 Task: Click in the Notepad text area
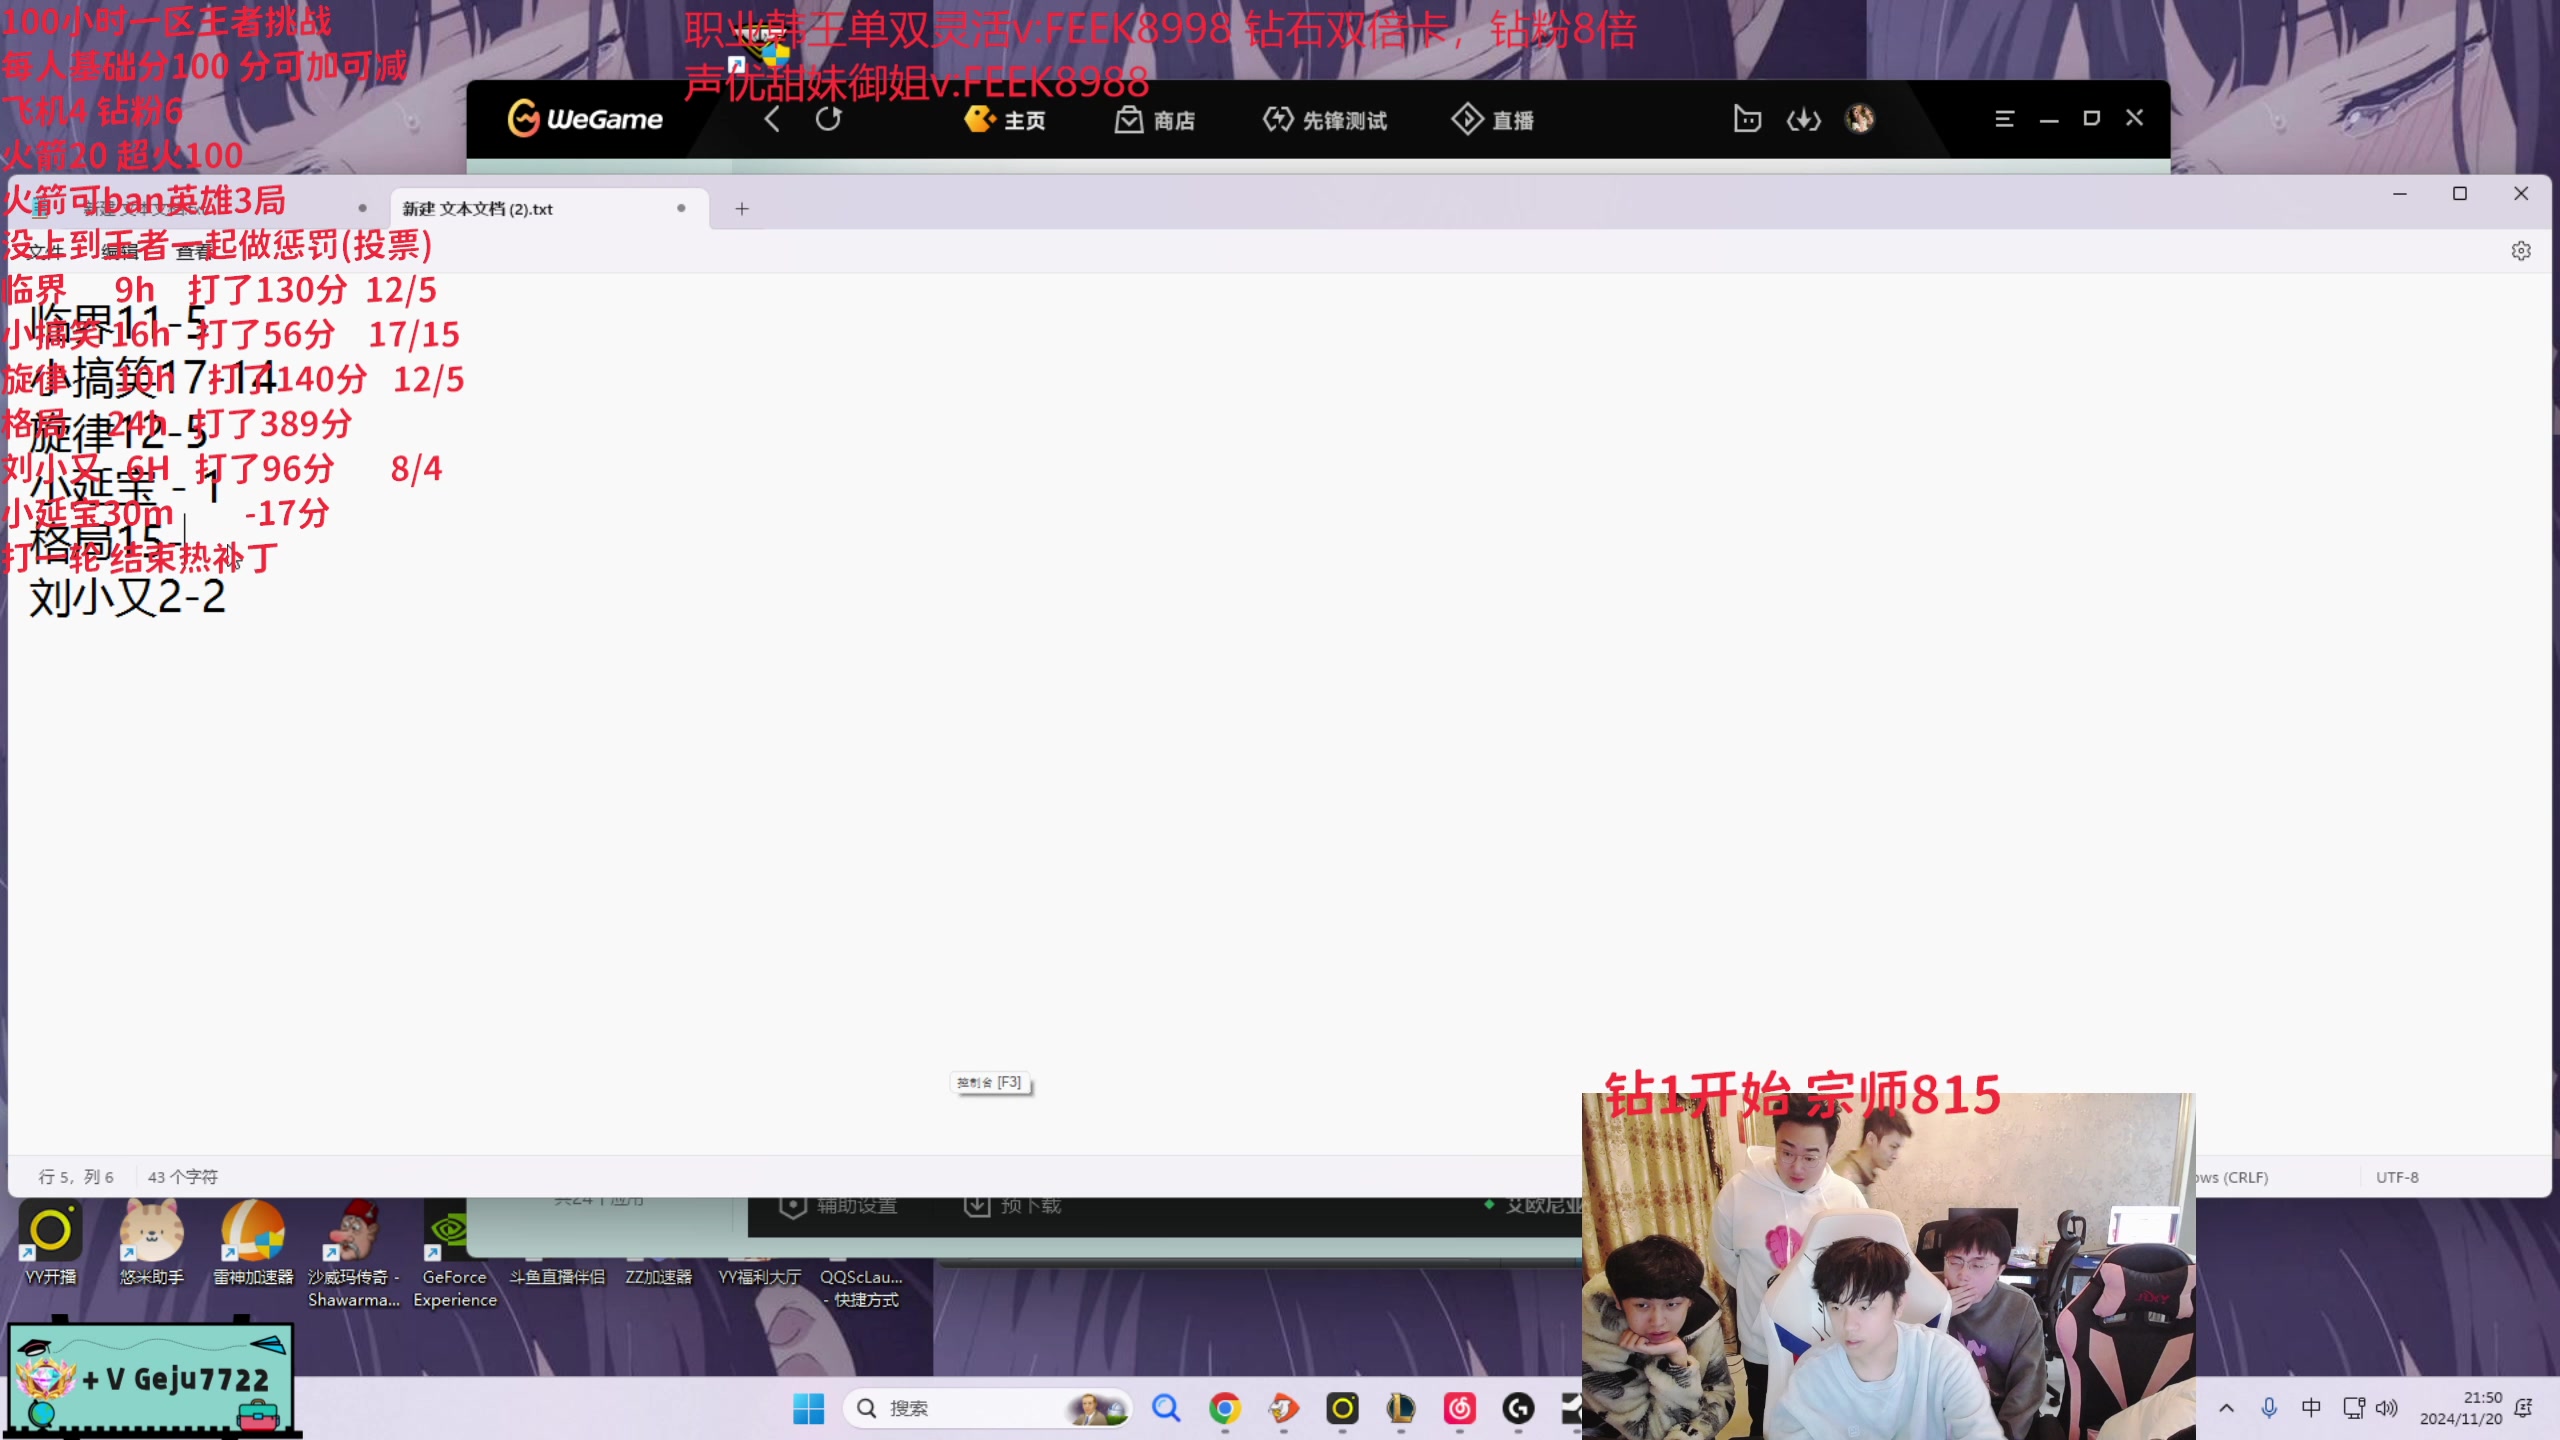(x=1280, y=714)
